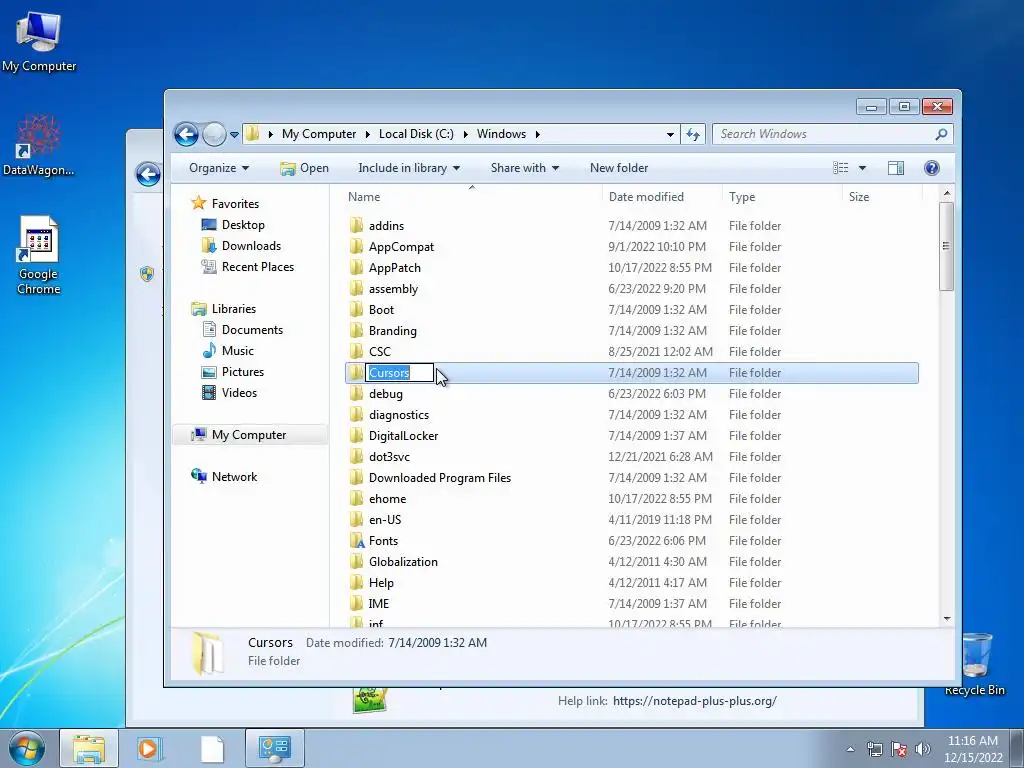Click the Open toolbar button
Image resolution: width=1024 pixels, height=768 pixels.
[x=304, y=168]
